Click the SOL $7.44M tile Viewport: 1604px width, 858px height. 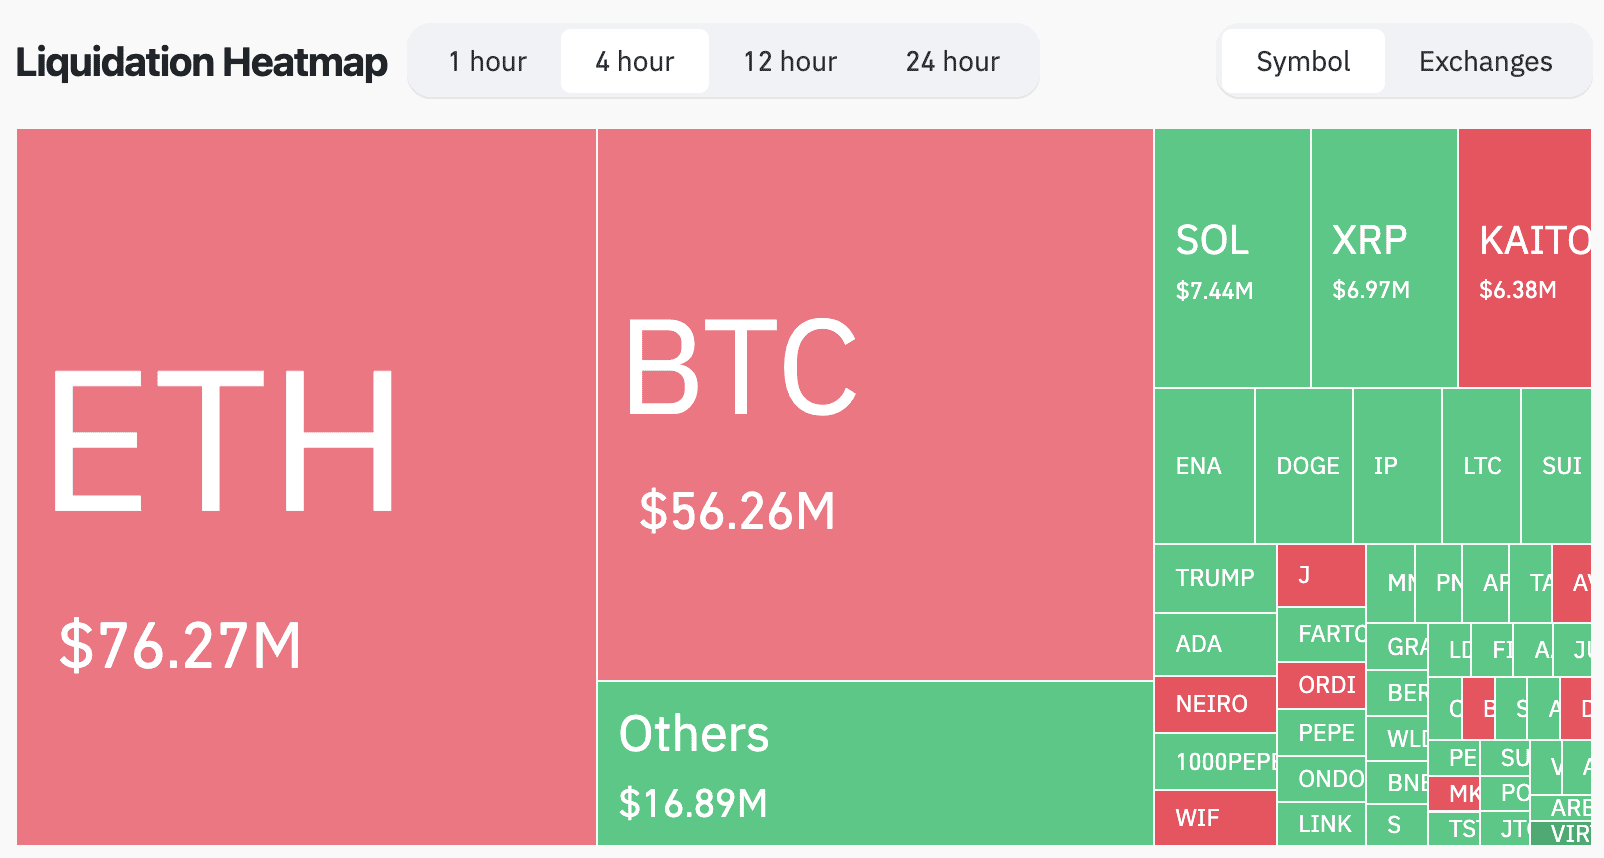pyautogui.click(x=1232, y=258)
